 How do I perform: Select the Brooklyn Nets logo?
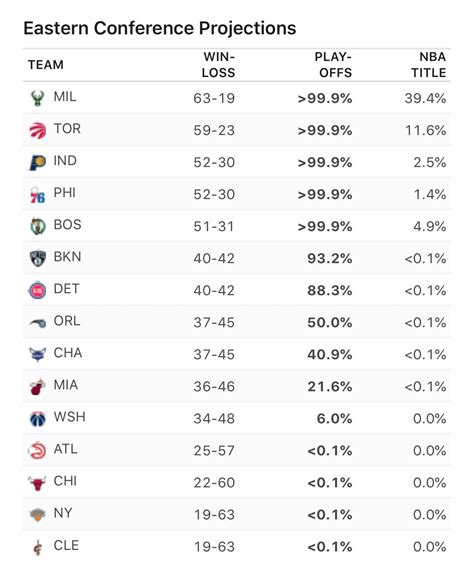[x=37, y=258]
